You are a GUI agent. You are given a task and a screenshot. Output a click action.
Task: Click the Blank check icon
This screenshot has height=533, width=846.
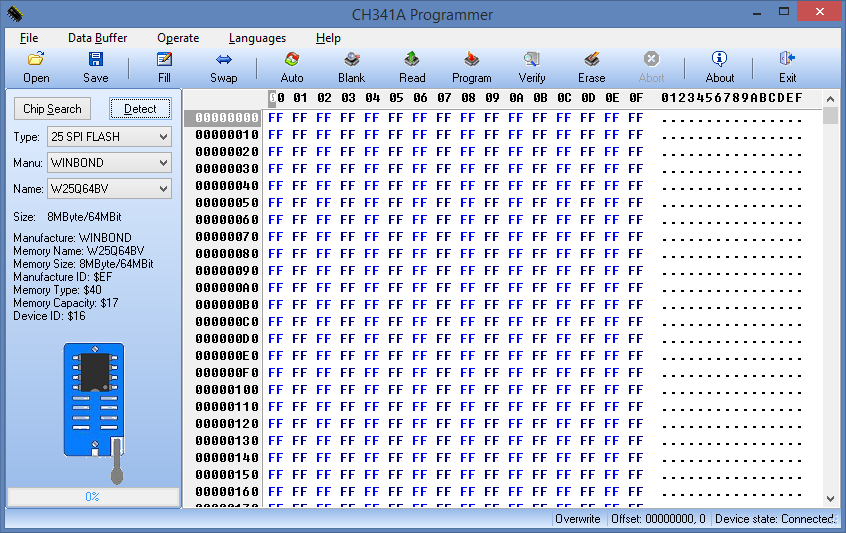[x=352, y=60]
